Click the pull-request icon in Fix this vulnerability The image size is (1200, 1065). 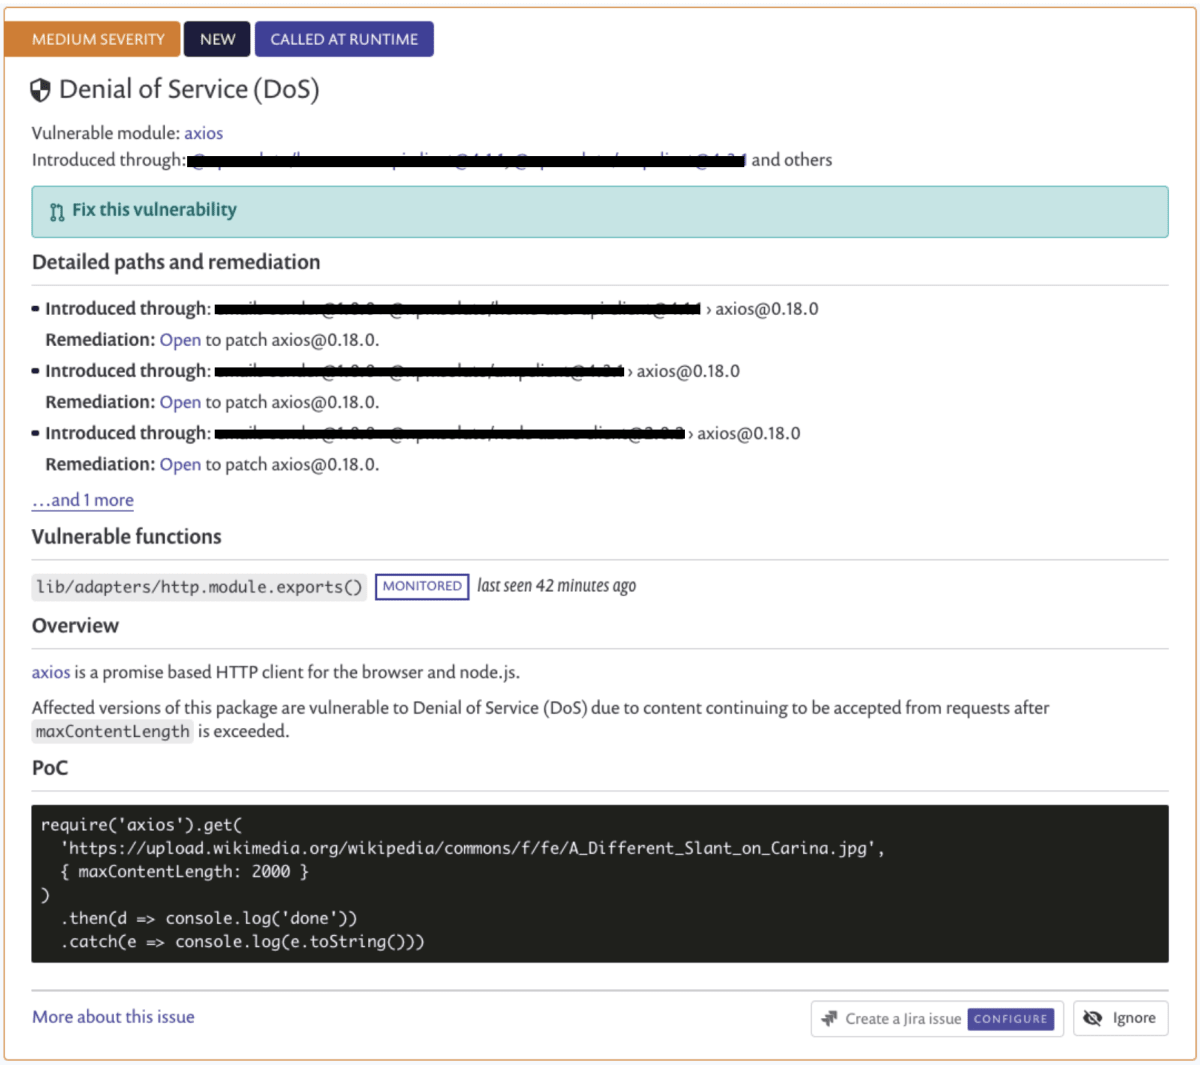[57, 212]
